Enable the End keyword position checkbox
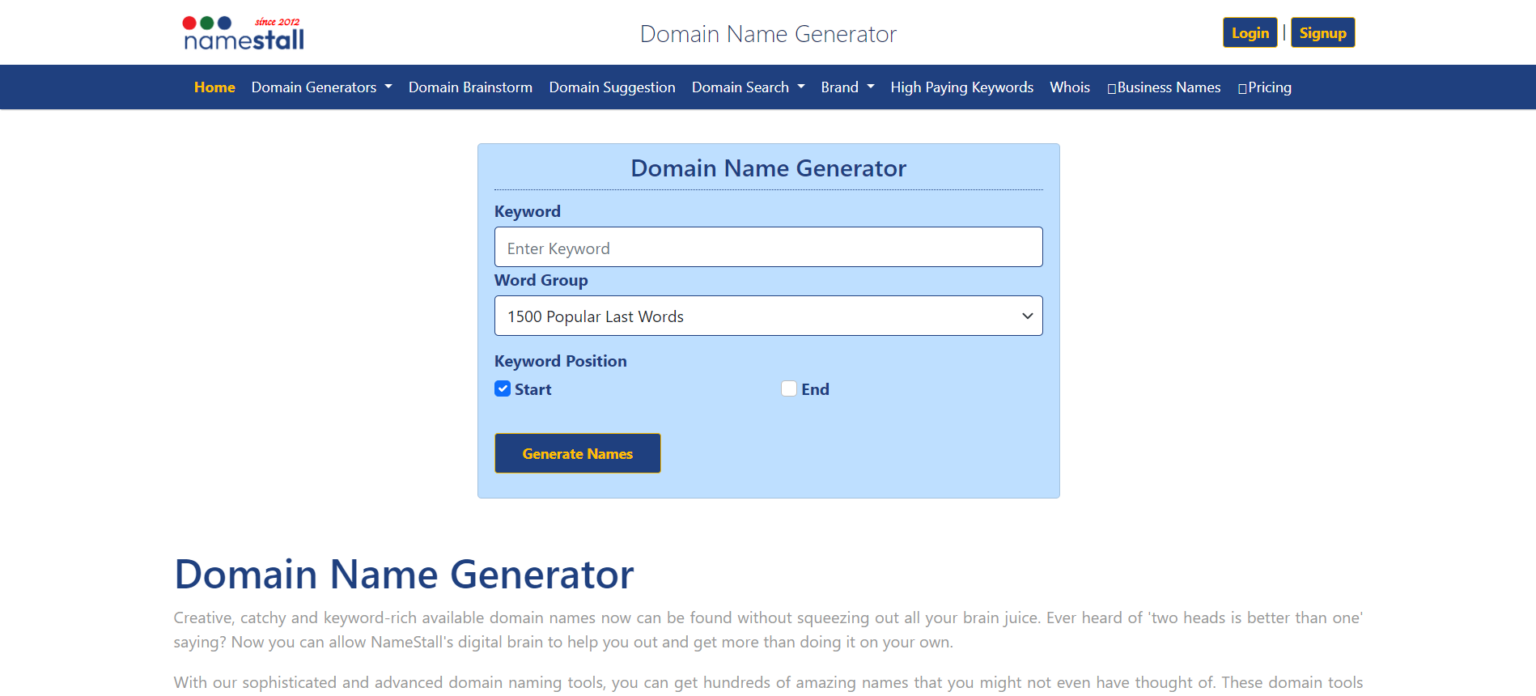The image size is (1536, 696). 789,388
